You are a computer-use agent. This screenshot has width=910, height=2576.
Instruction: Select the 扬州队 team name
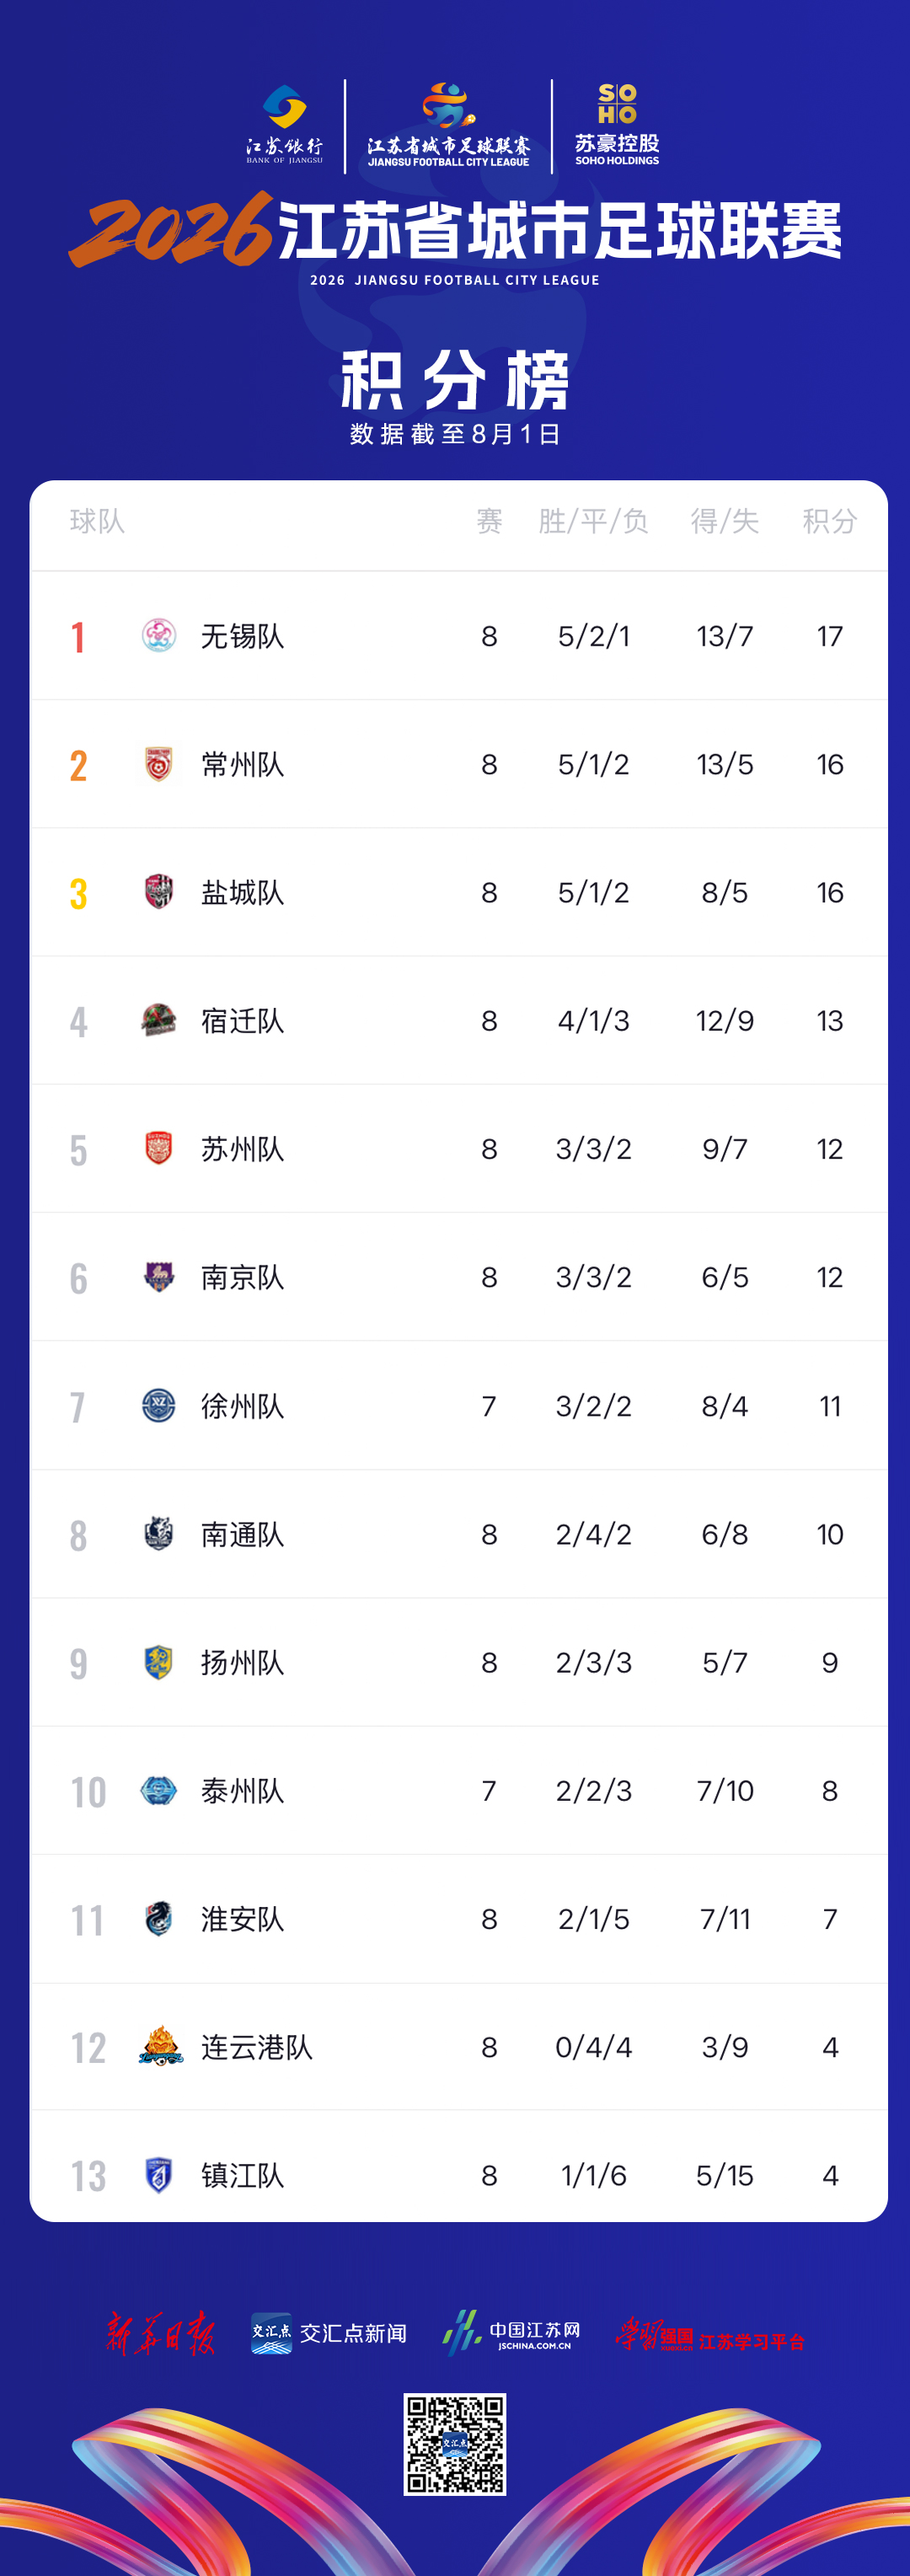pyautogui.click(x=243, y=1662)
